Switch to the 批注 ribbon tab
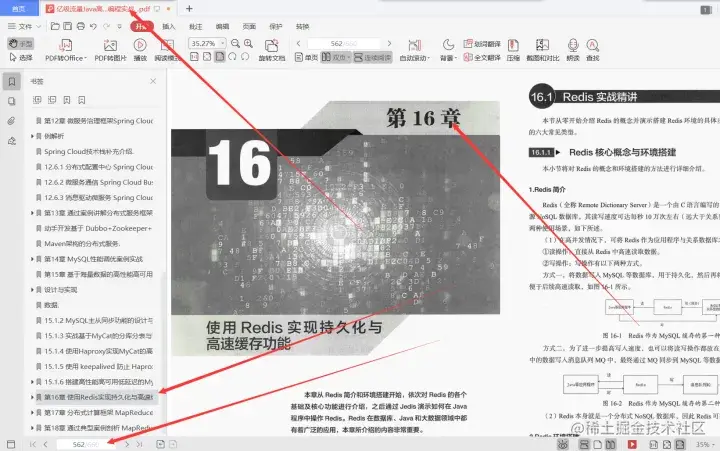 (x=196, y=27)
